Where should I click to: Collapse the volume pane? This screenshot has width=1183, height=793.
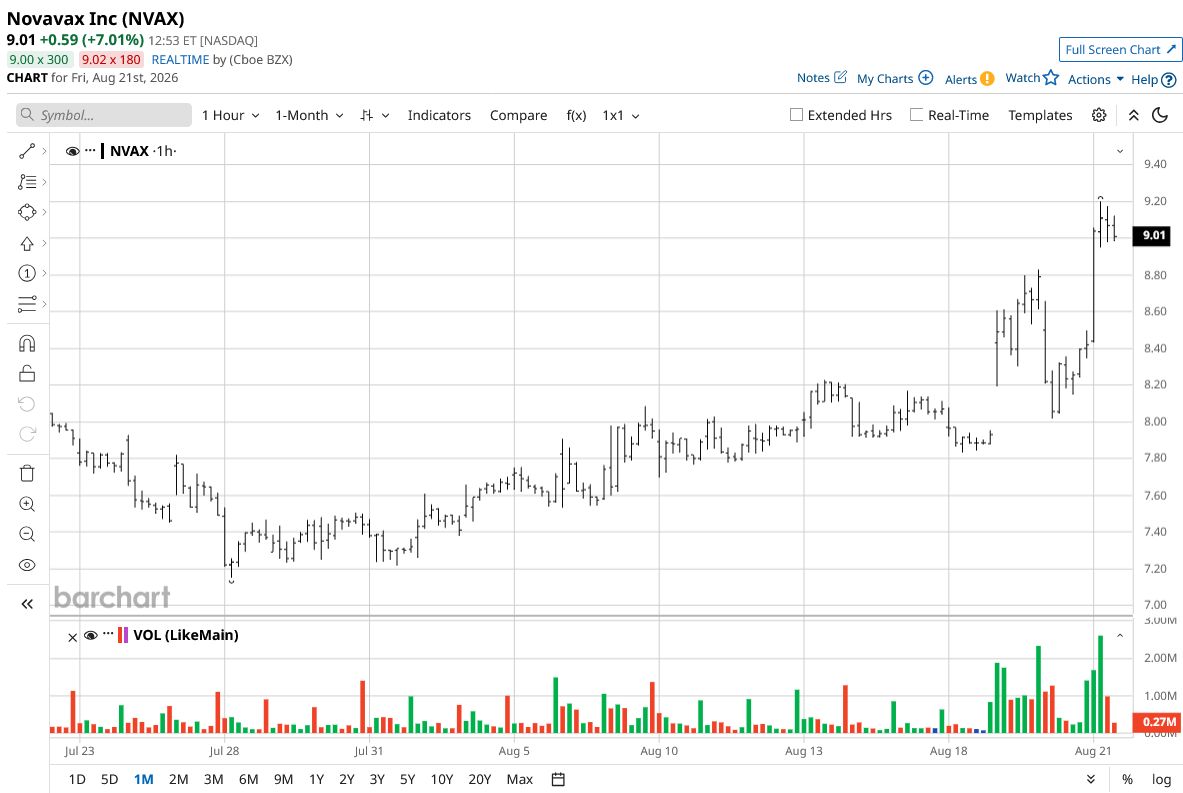(x=1120, y=636)
